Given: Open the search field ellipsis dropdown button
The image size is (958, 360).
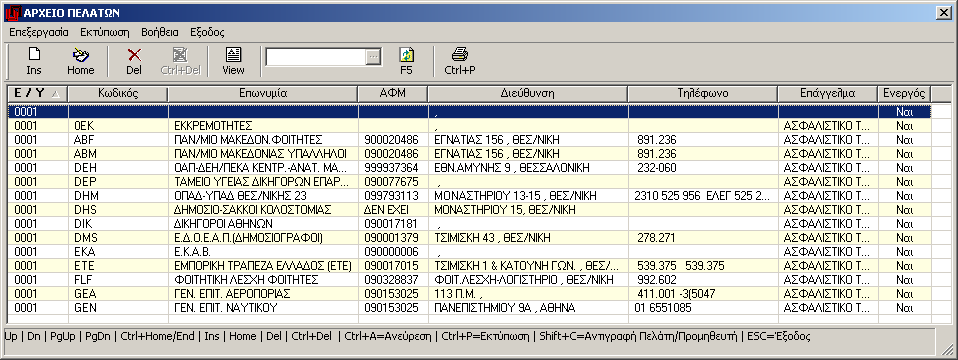Looking at the screenshot, I should tap(374, 57).
